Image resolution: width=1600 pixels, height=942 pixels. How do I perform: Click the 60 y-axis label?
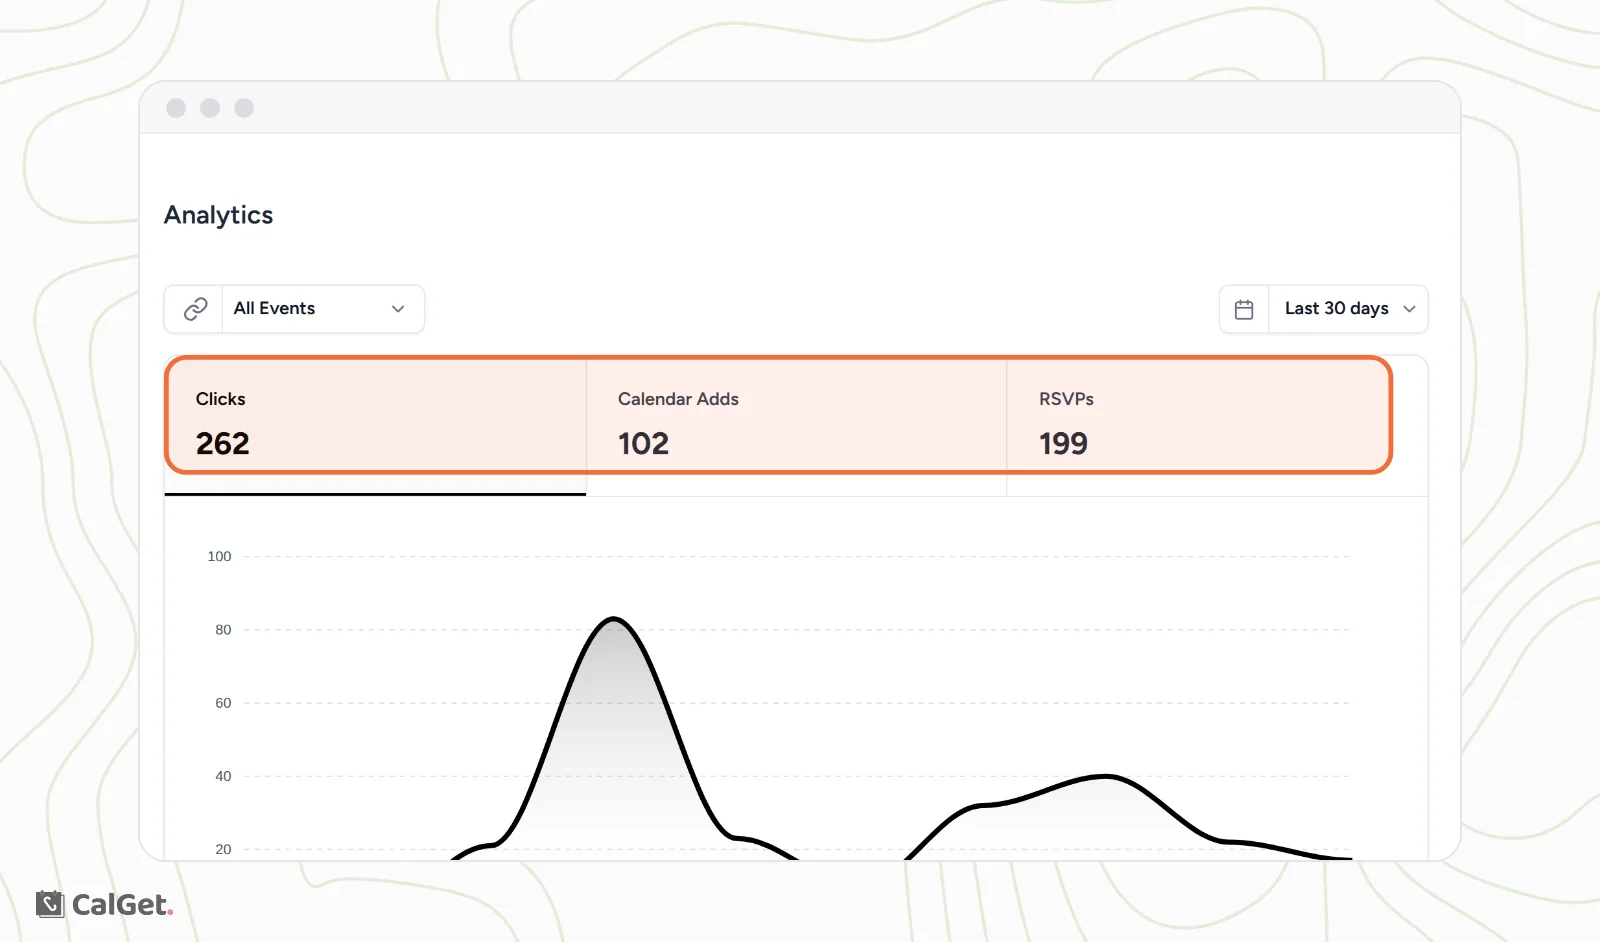click(x=223, y=703)
